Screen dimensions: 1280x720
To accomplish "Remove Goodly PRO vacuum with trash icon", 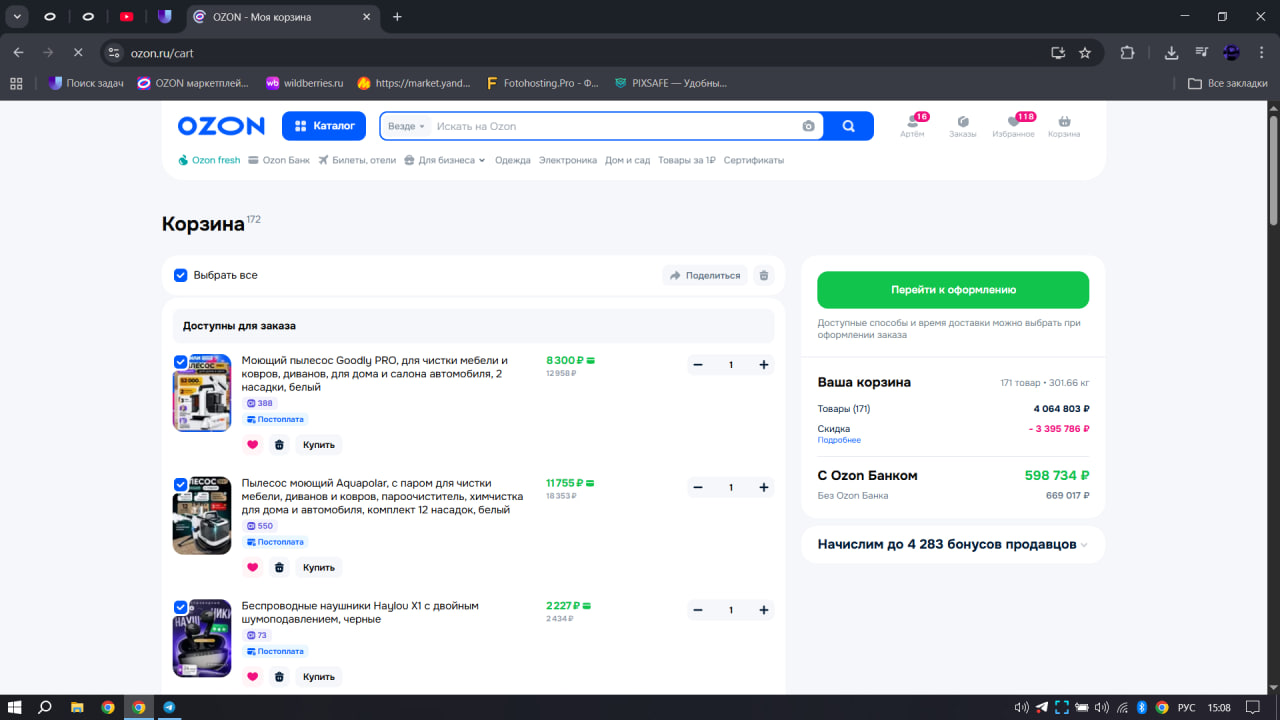I will click(279, 445).
